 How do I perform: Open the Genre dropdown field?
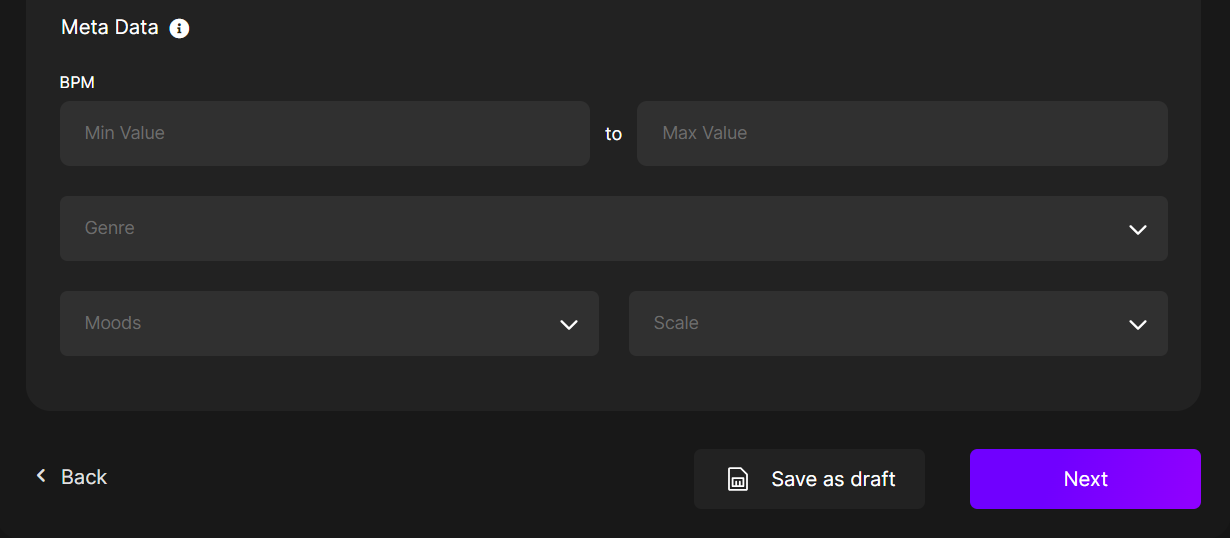point(614,228)
